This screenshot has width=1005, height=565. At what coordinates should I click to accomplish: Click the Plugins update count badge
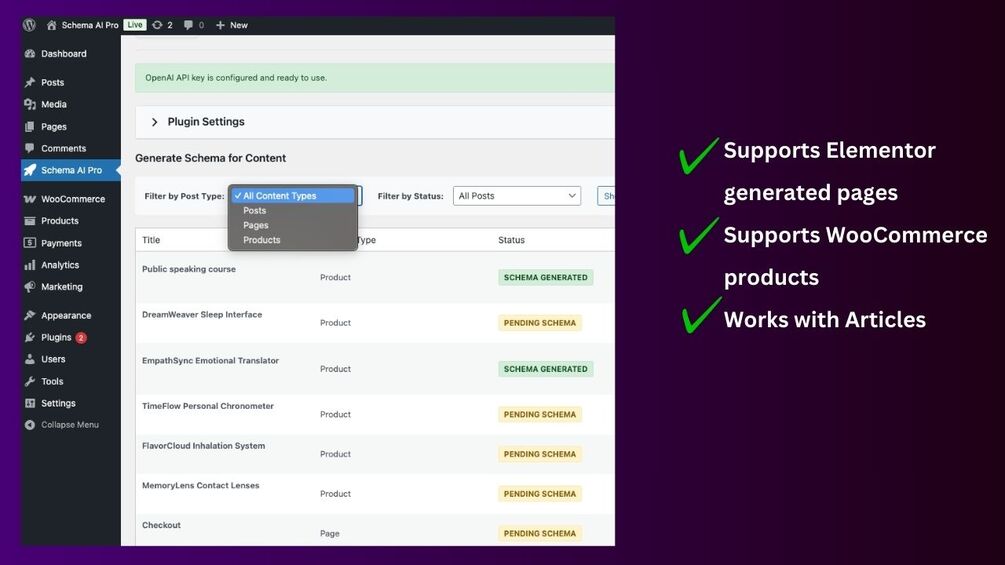coord(81,338)
